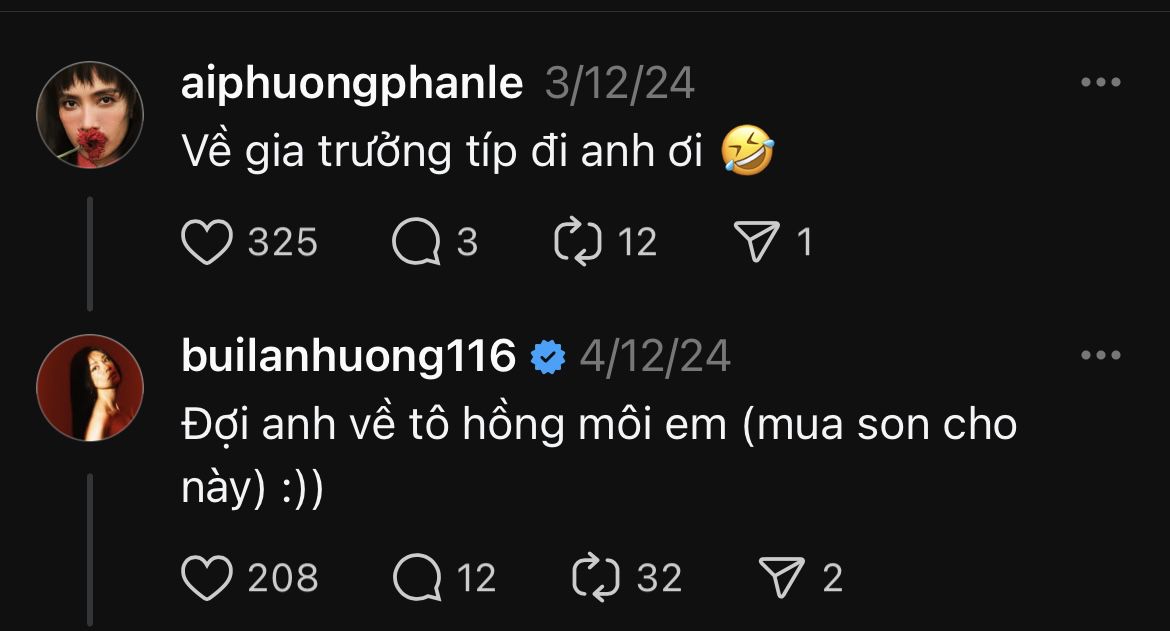Share builanhuong116's reply with the send icon
1170x631 pixels.
(783, 577)
